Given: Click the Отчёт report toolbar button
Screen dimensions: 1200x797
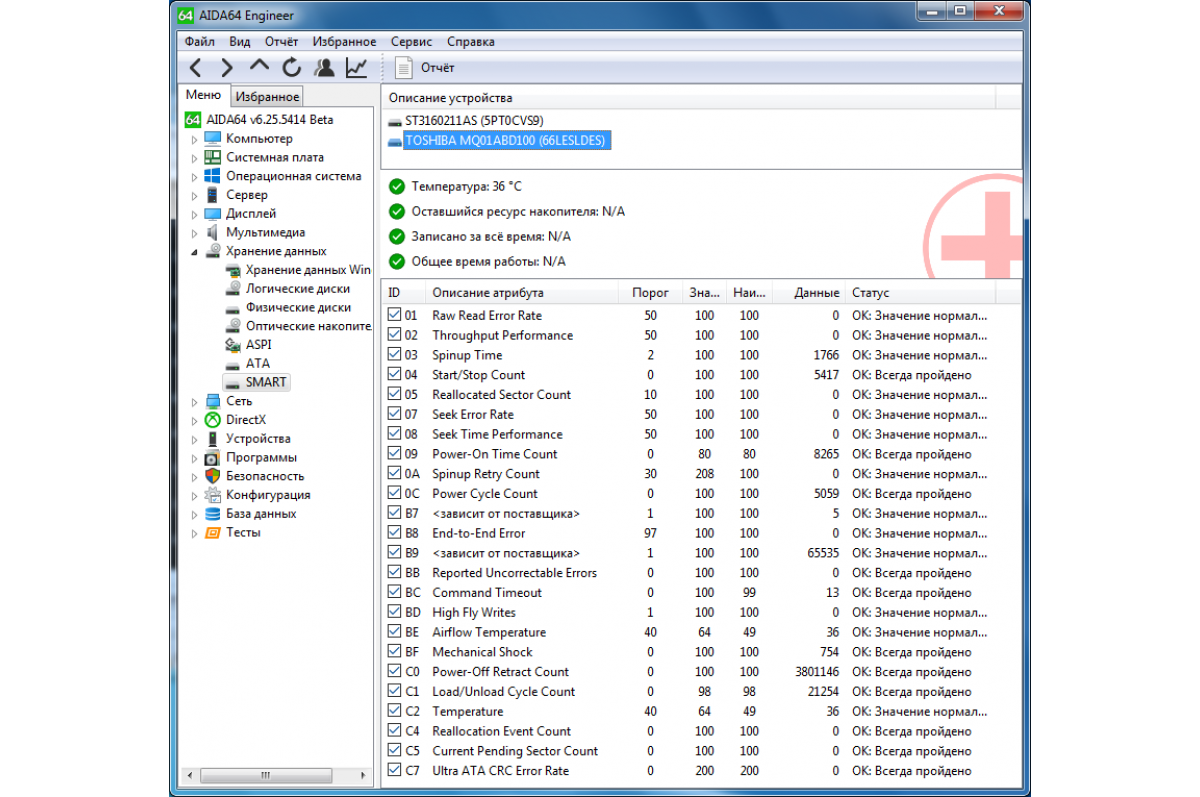Looking at the screenshot, I should pyautogui.click(x=425, y=67).
